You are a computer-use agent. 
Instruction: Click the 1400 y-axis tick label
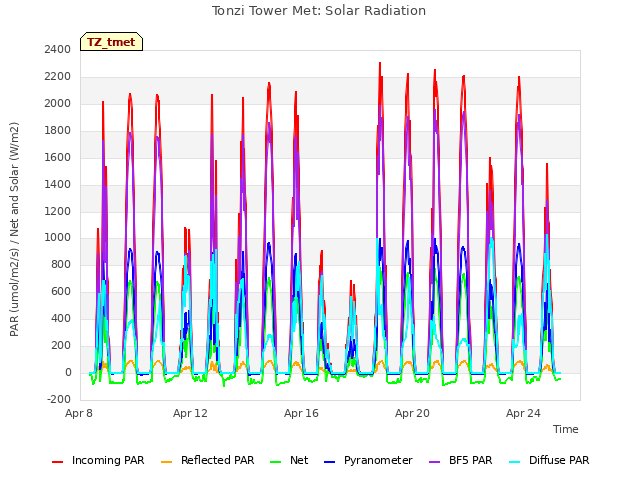58,184
